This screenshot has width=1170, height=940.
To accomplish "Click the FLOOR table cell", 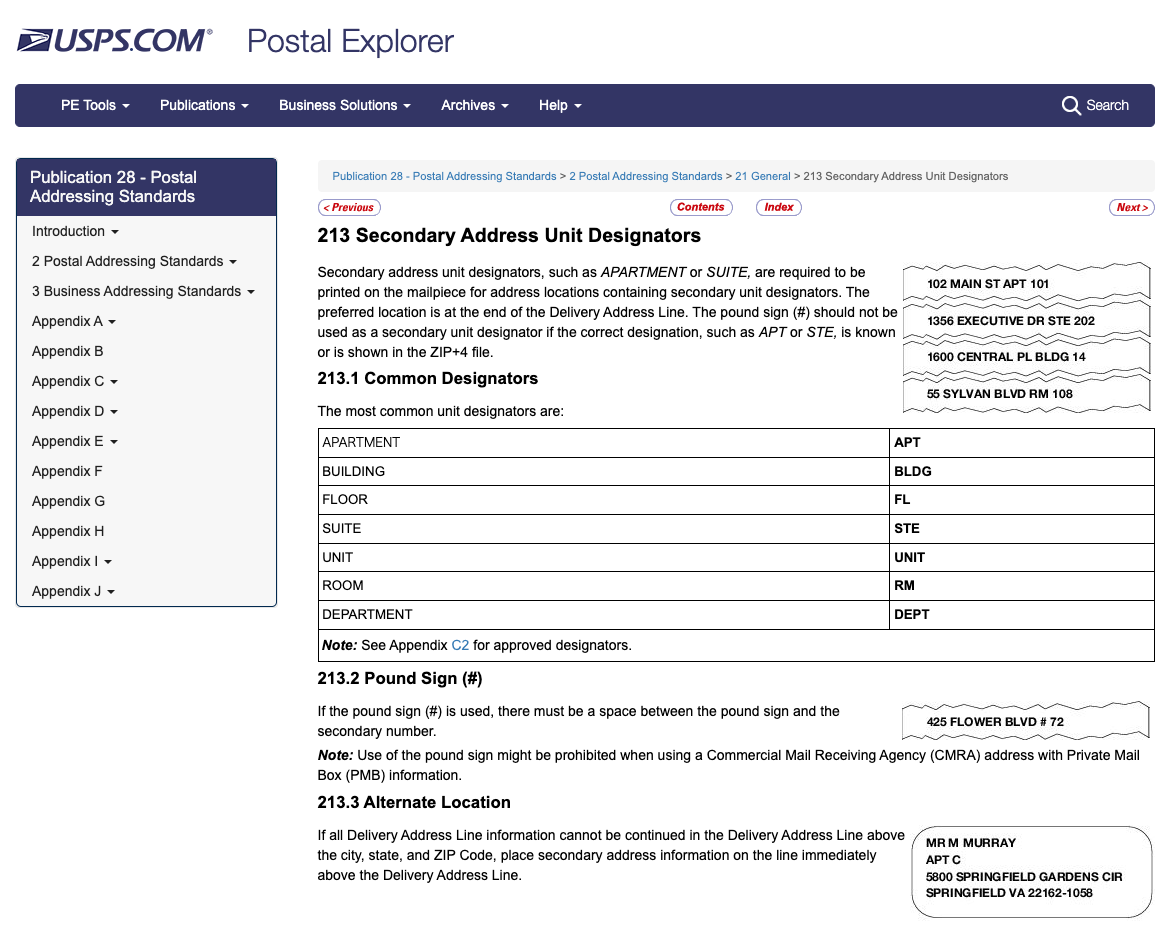I will [x=604, y=500].
